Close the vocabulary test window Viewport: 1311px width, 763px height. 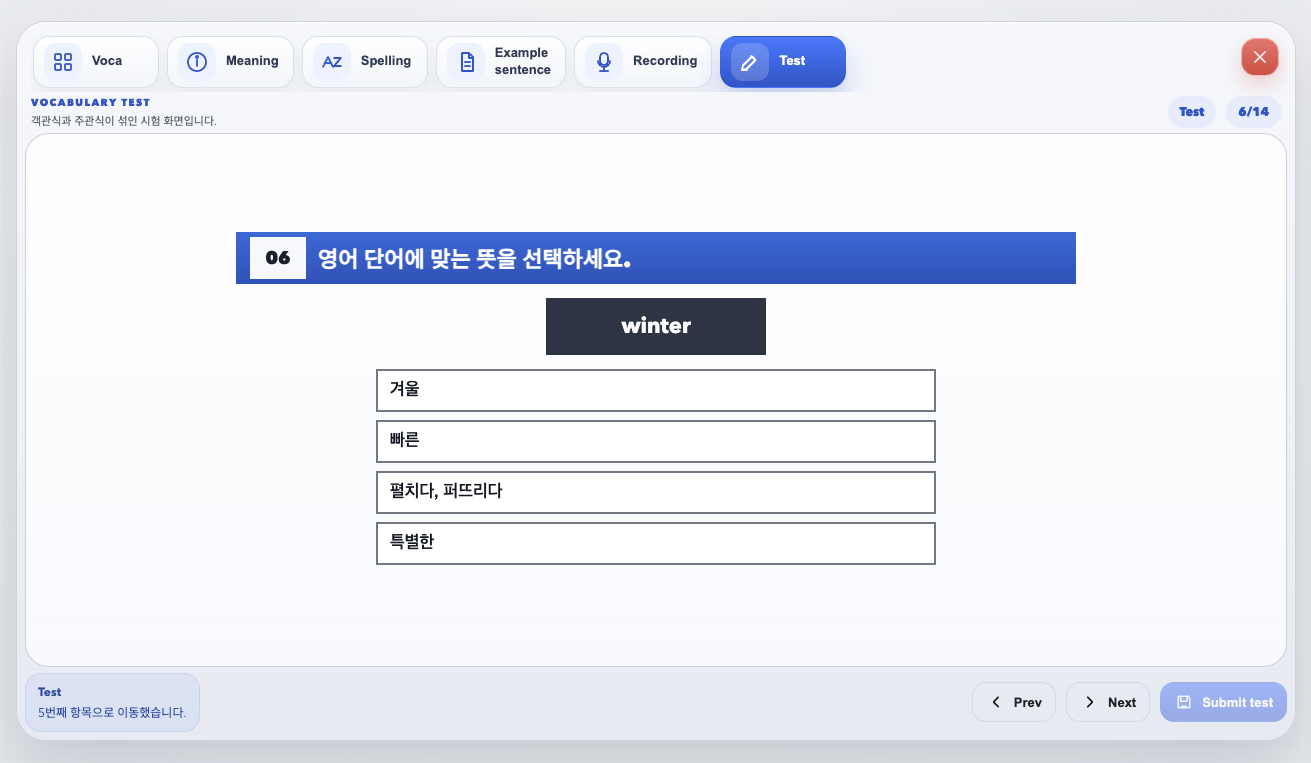(x=1260, y=57)
